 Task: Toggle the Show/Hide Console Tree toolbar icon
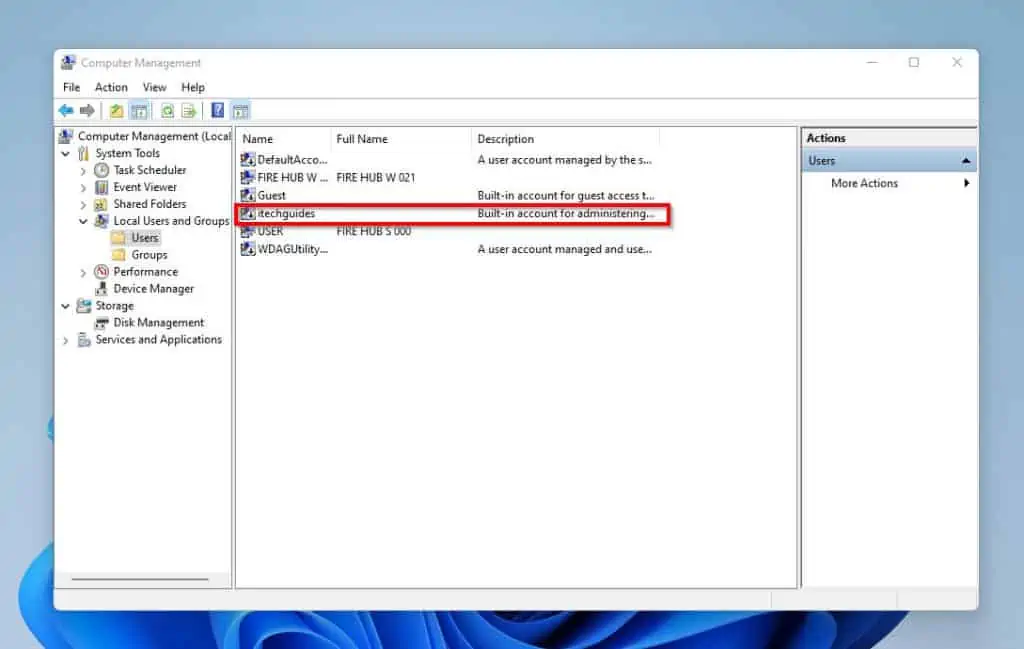pos(139,110)
